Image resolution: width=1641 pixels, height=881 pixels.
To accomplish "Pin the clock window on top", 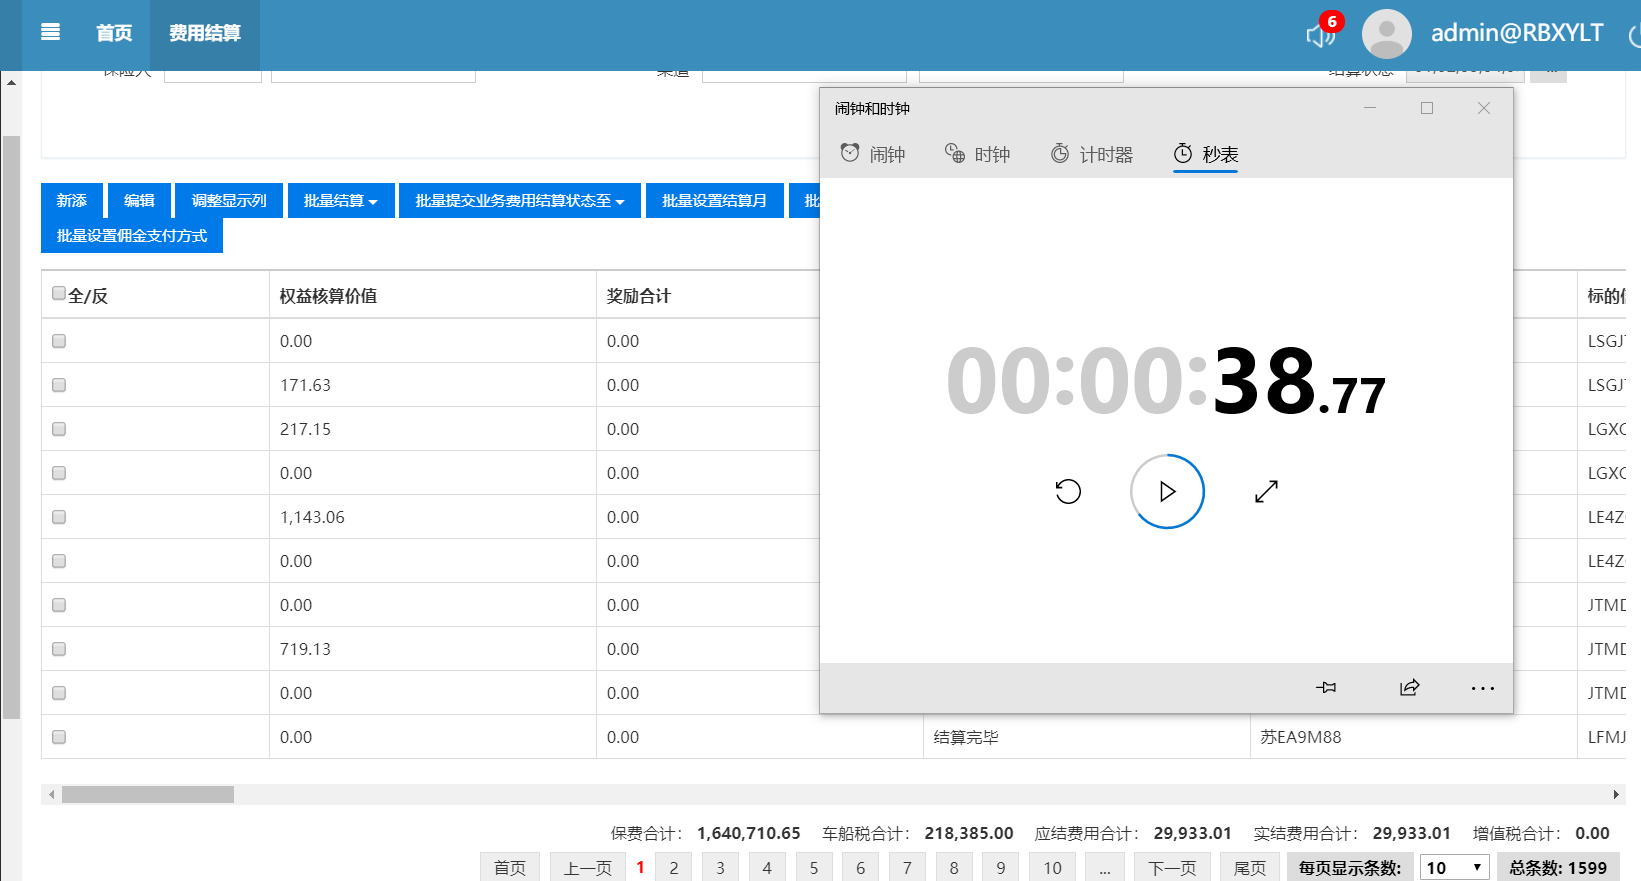I will click(x=1326, y=688).
